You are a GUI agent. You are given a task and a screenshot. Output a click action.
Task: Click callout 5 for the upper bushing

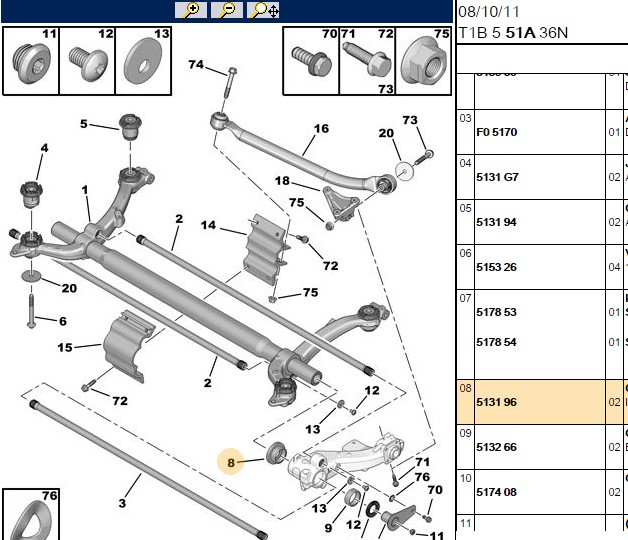click(x=83, y=124)
